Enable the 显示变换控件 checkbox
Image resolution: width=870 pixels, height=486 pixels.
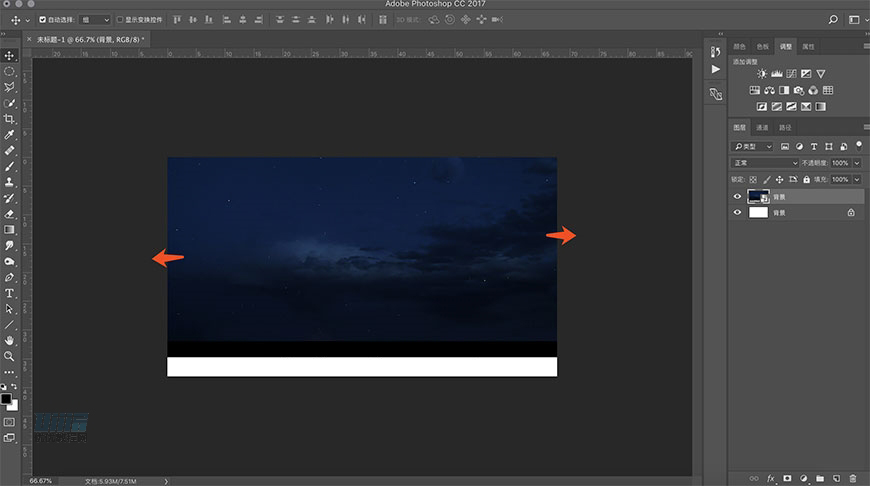[119, 20]
